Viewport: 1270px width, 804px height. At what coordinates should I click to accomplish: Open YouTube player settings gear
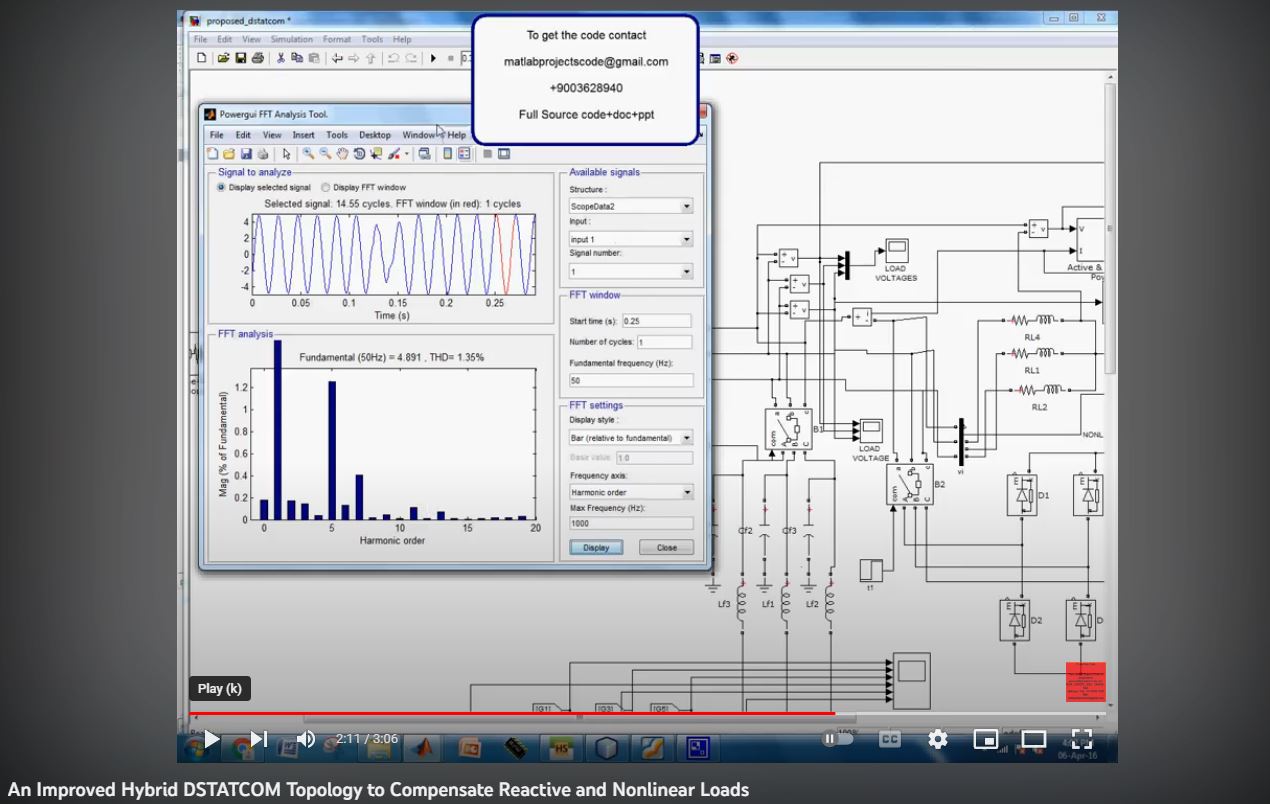(x=937, y=739)
